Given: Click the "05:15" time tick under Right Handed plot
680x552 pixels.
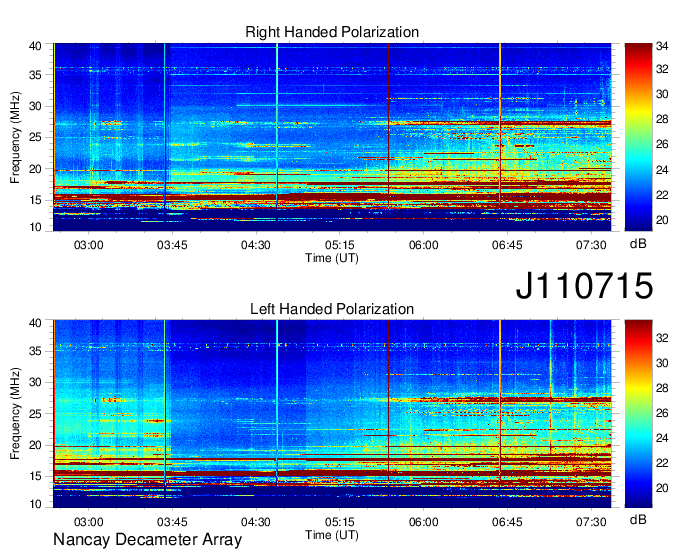Looking at the screenshot, I should [340, 245].
